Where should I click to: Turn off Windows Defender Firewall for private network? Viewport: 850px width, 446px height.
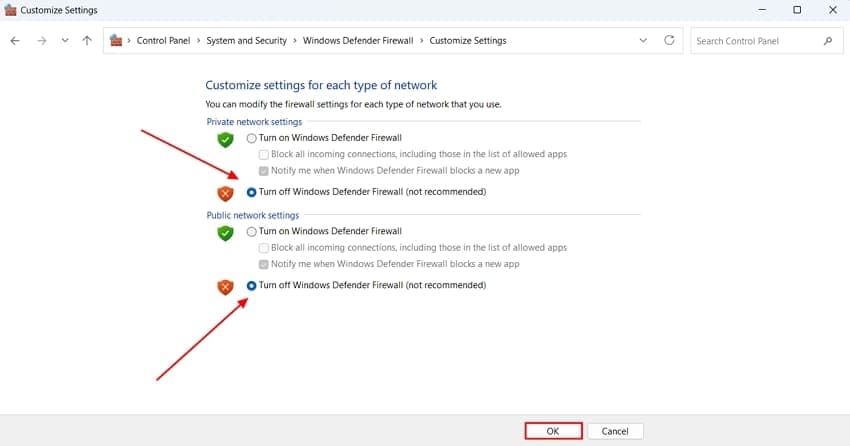251,192
